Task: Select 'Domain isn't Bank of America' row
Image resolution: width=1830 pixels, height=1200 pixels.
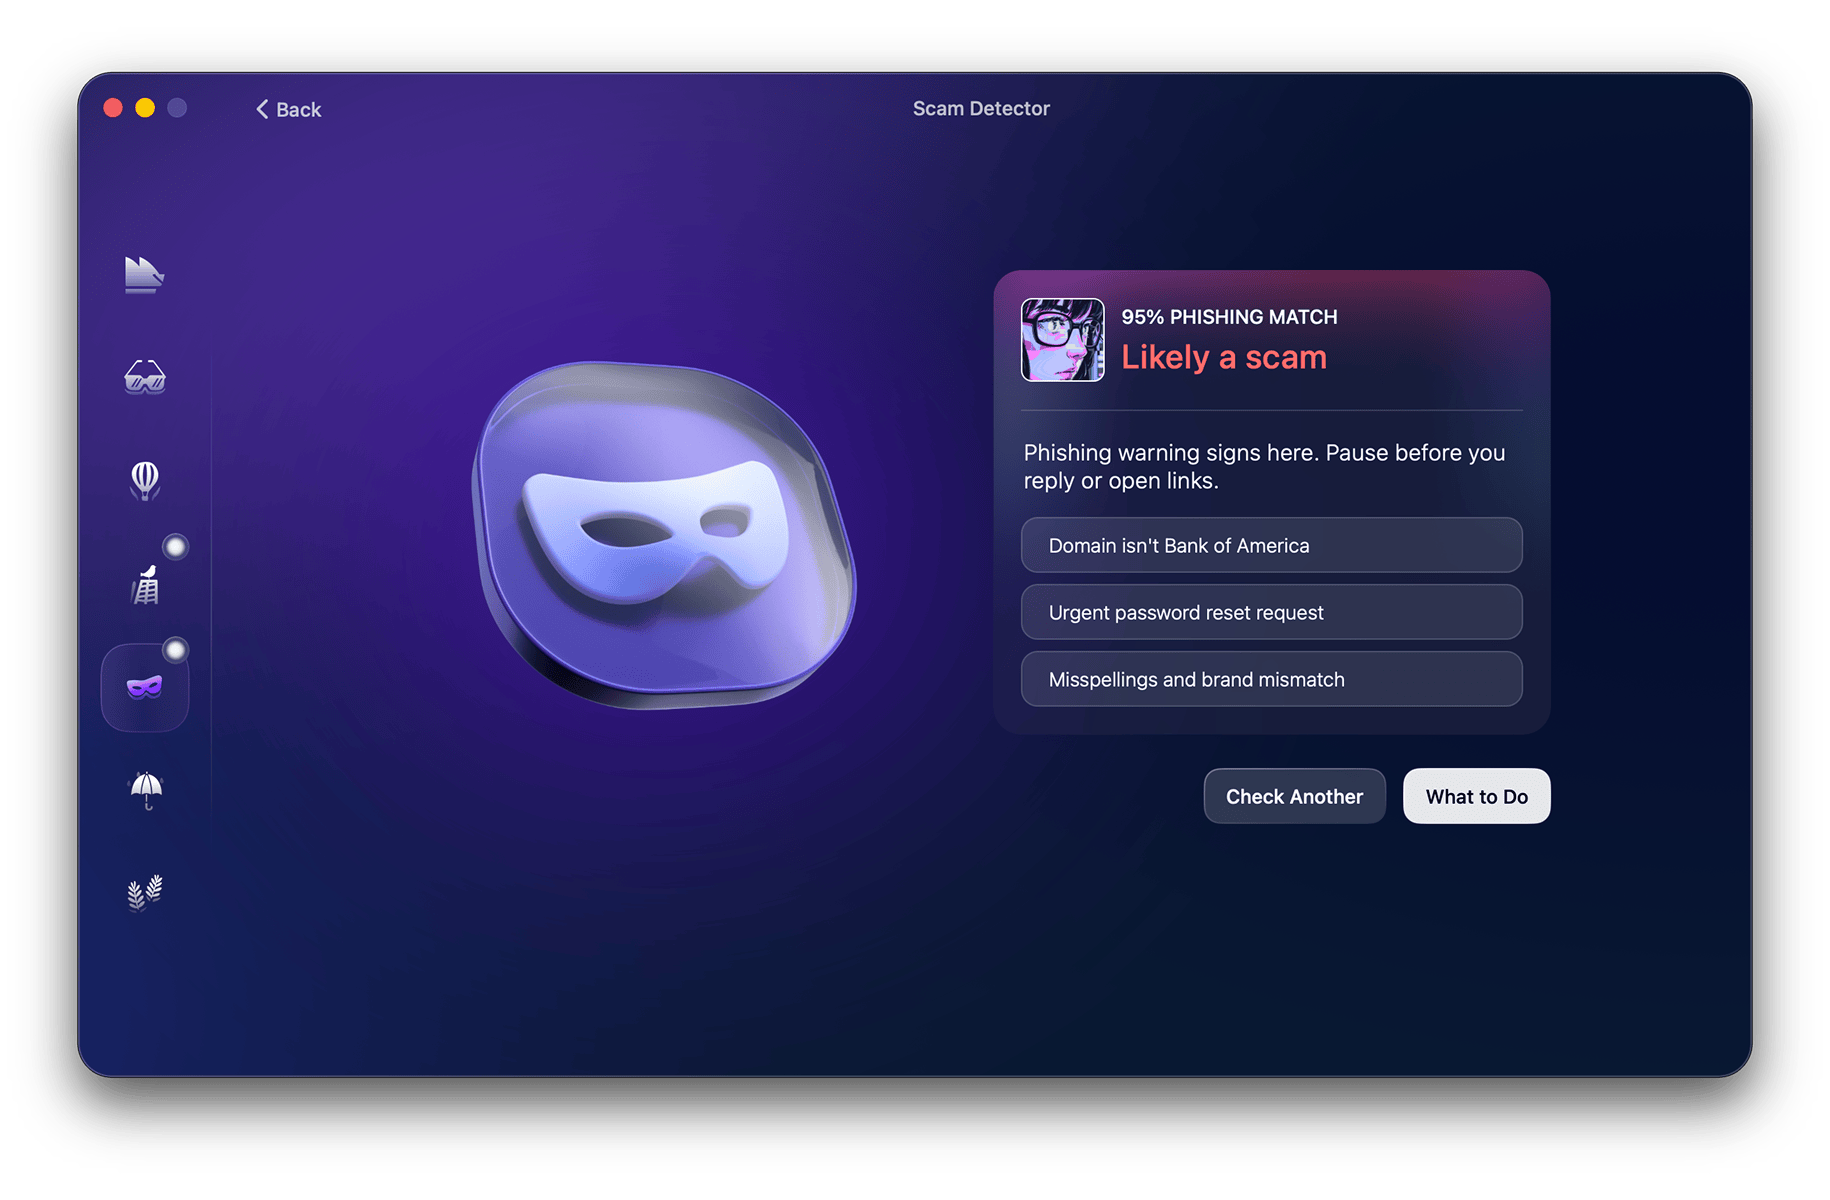Action: pyautogui.click(x=1271, y=545)
